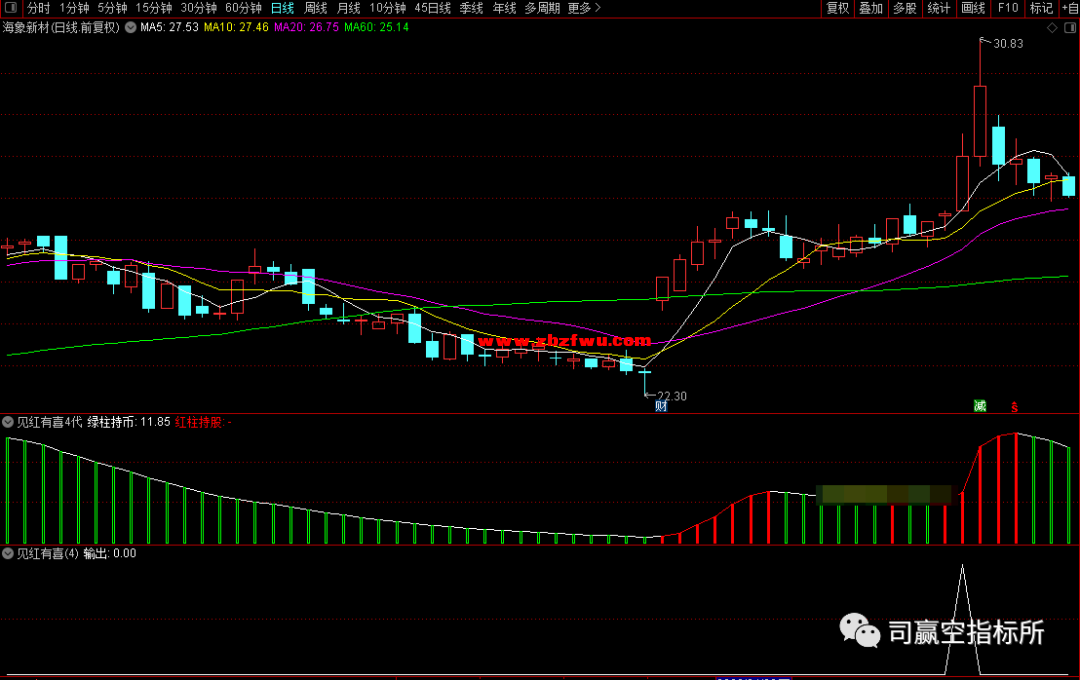
Task: Toggle left panel icon at top-left corner
Action: pyautogui.click(x=11, y=8)
